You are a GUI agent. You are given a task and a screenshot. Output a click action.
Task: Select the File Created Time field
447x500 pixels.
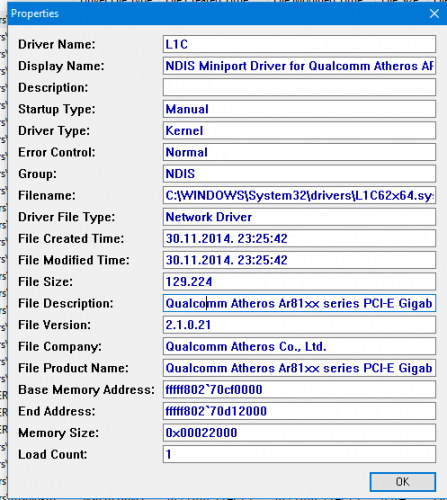299,238
